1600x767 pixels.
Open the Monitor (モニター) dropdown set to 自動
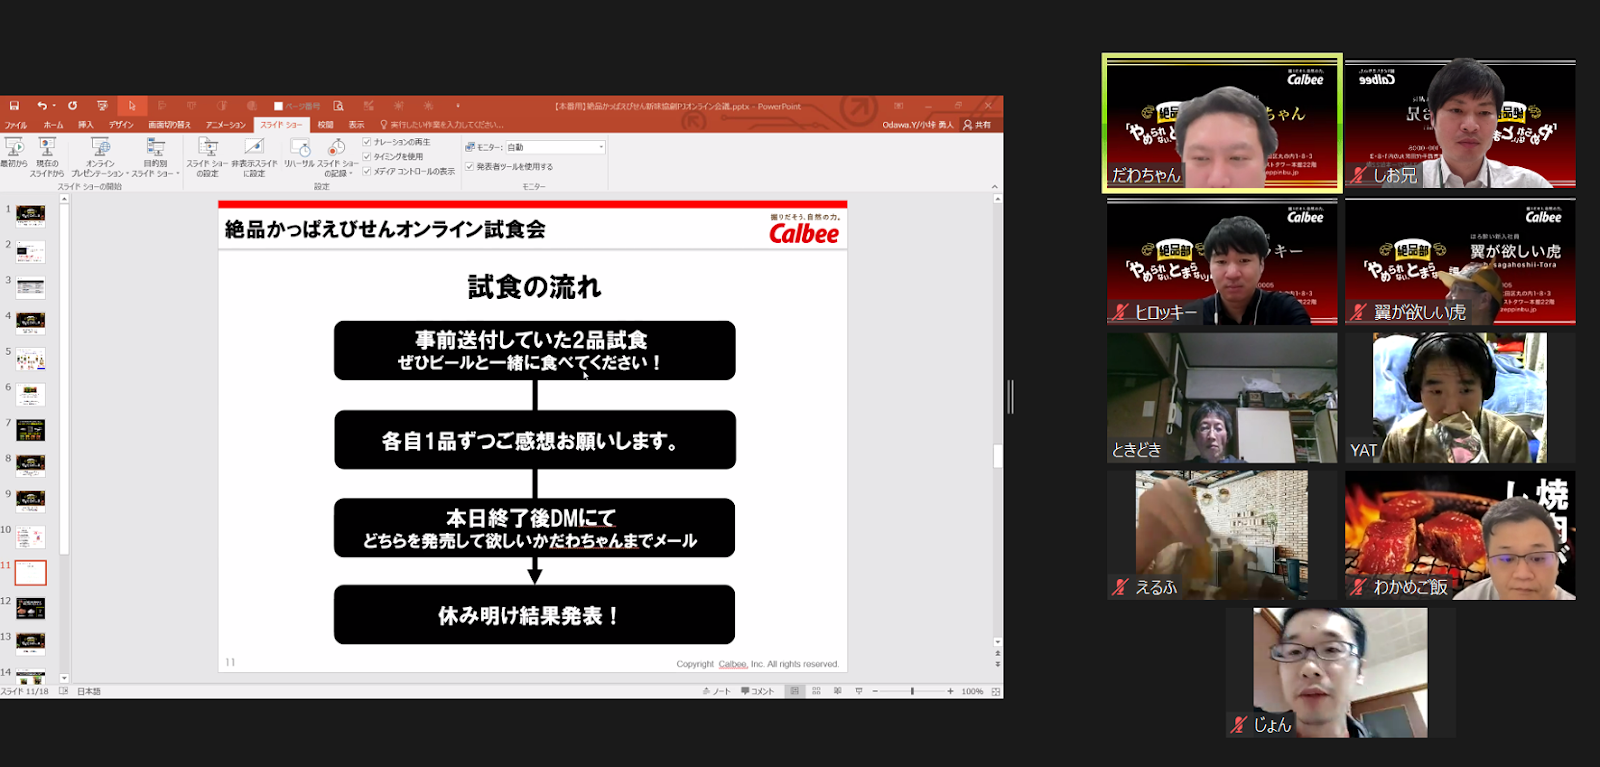[x=555, y=147]
